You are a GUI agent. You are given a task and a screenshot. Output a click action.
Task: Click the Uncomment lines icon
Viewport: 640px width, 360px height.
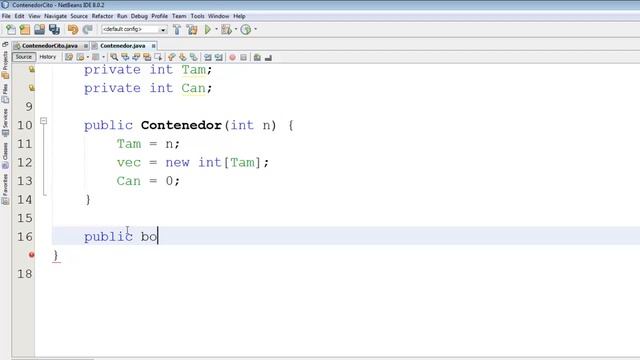(268, 58)
